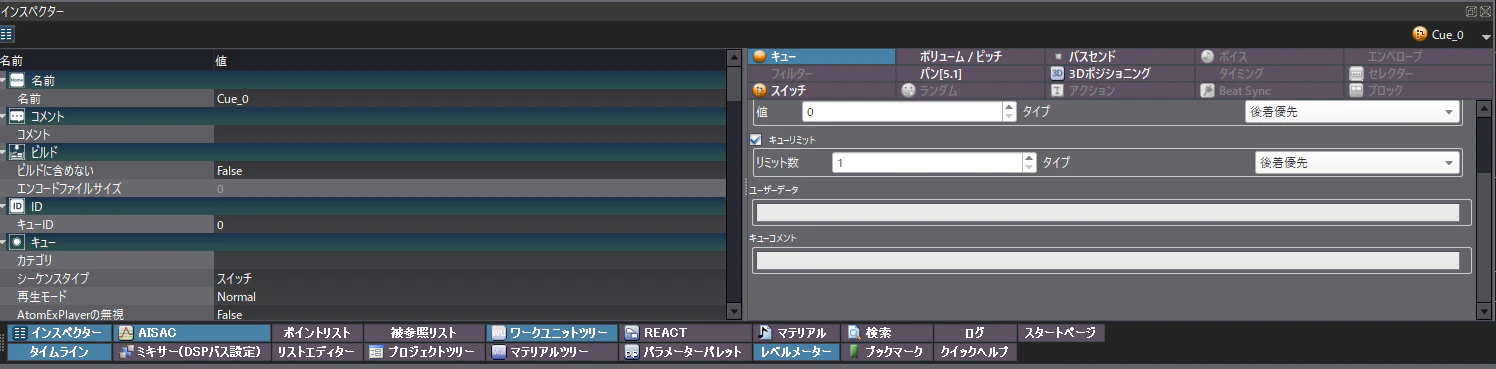Open the dropdown arrow next to Cue_0
The height and width of the screenshot is (369, 1496).
pos(1486,36)
